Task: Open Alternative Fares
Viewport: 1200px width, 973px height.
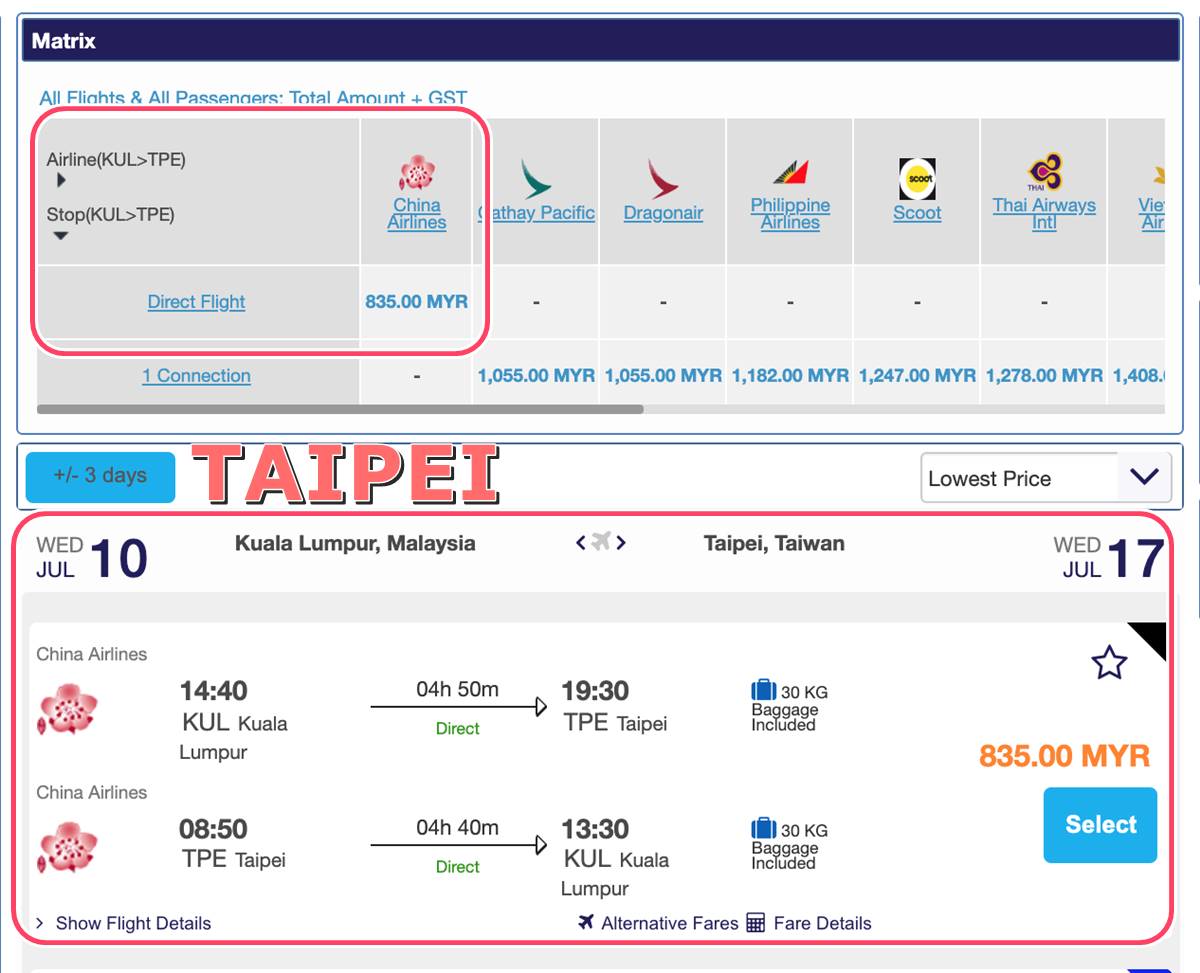Action: coord(669,923)
